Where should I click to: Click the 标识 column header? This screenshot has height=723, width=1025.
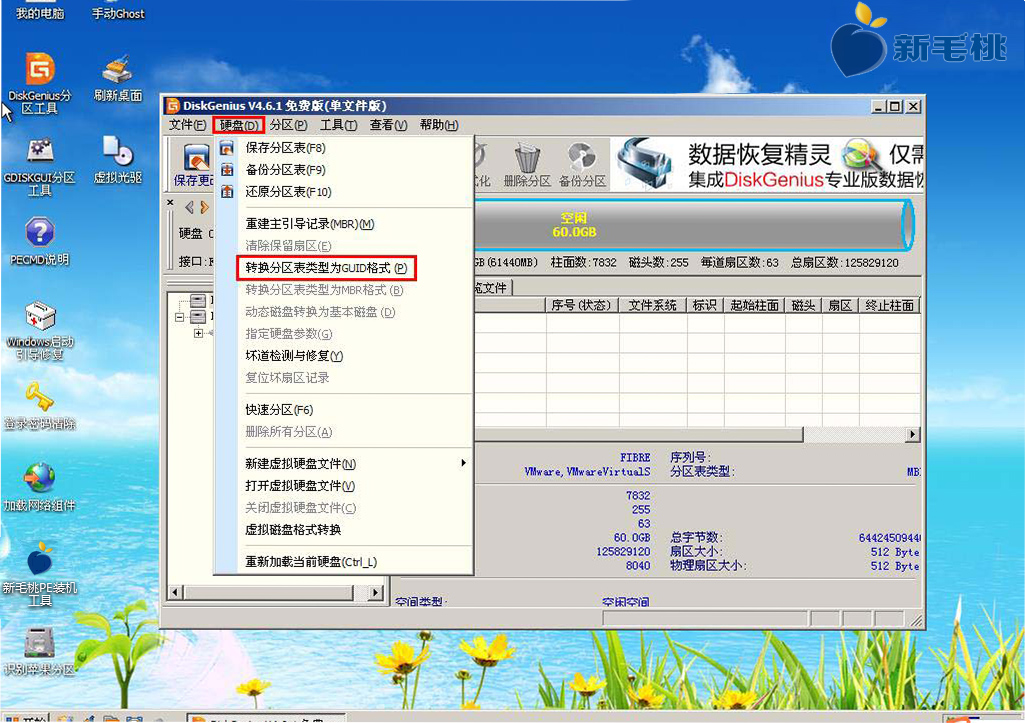[x=705, y=305]
